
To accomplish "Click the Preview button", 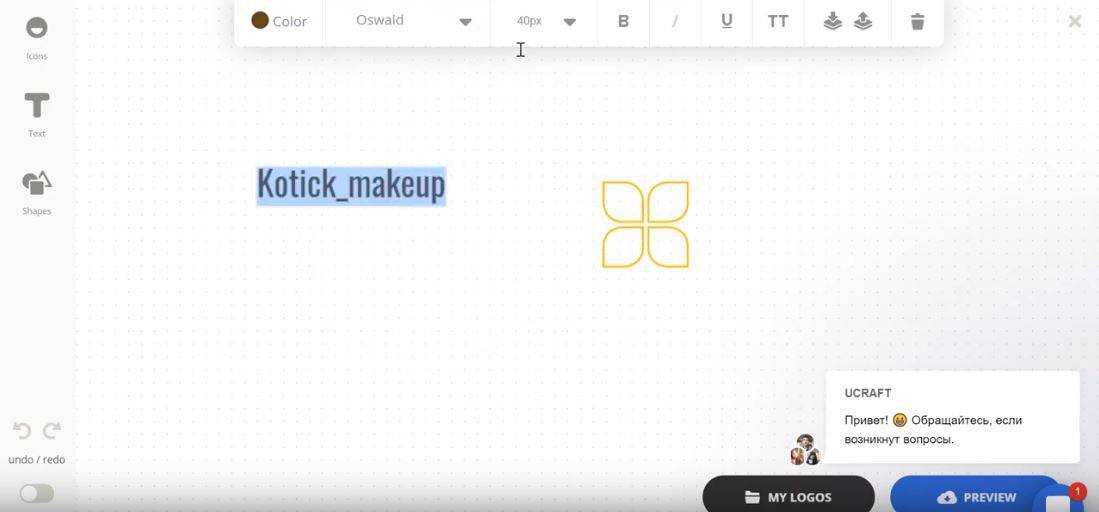I will pos(975,496).
